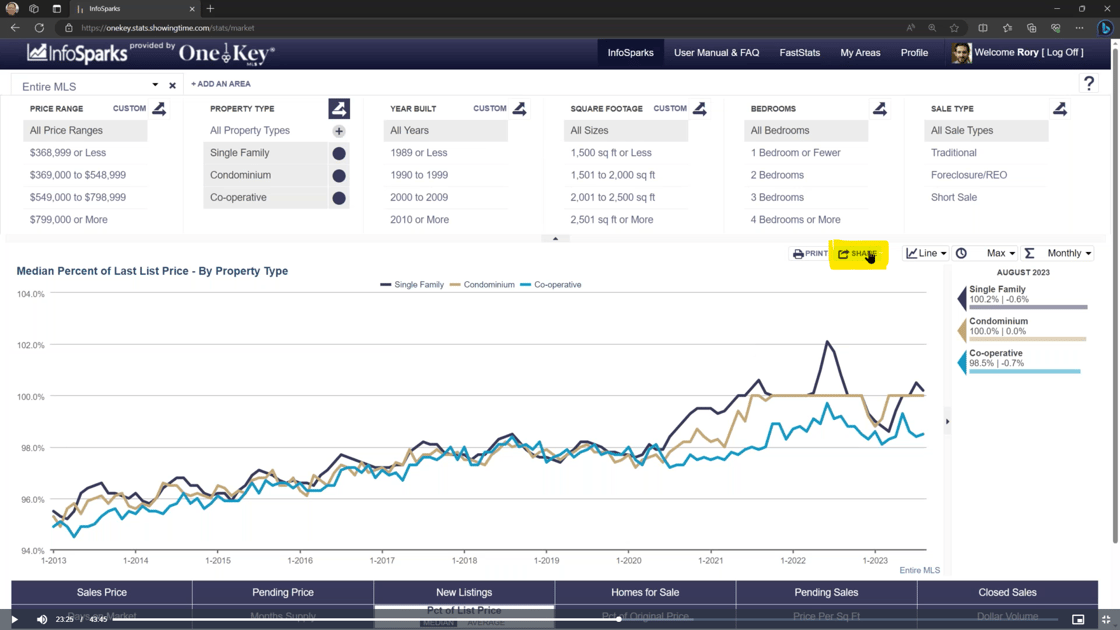Open My Areas in the top navigation
This screenshot has width=1120, height=630.
(860, 53)
